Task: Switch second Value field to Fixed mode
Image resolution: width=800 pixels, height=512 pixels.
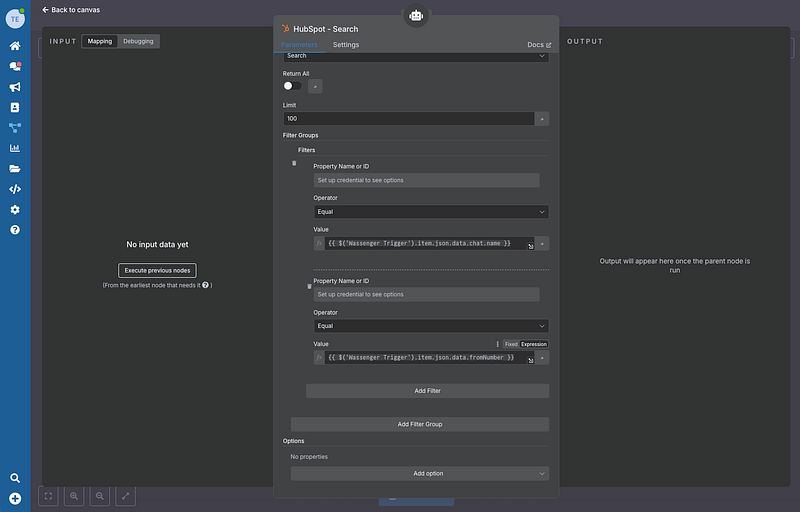Action: point(511,344)
